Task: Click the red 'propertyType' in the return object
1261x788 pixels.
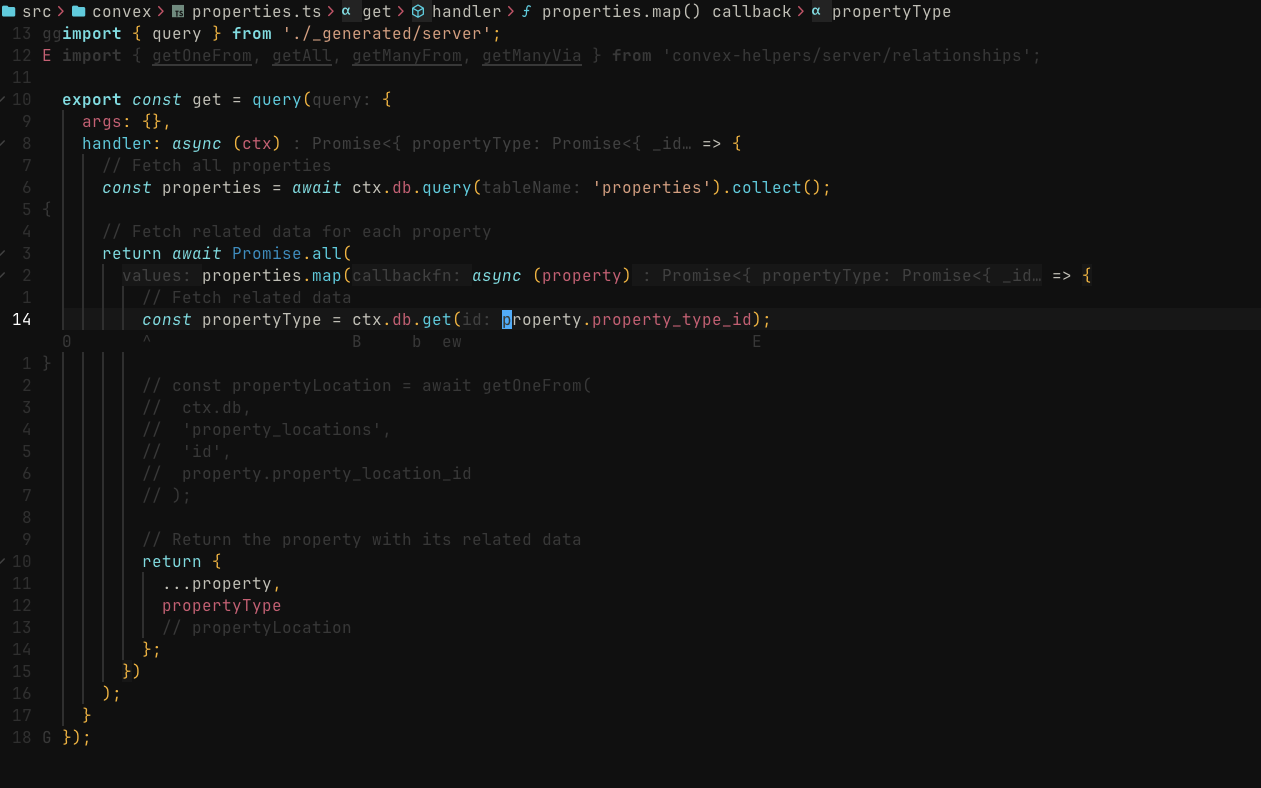Action: (x=222, y=606)
